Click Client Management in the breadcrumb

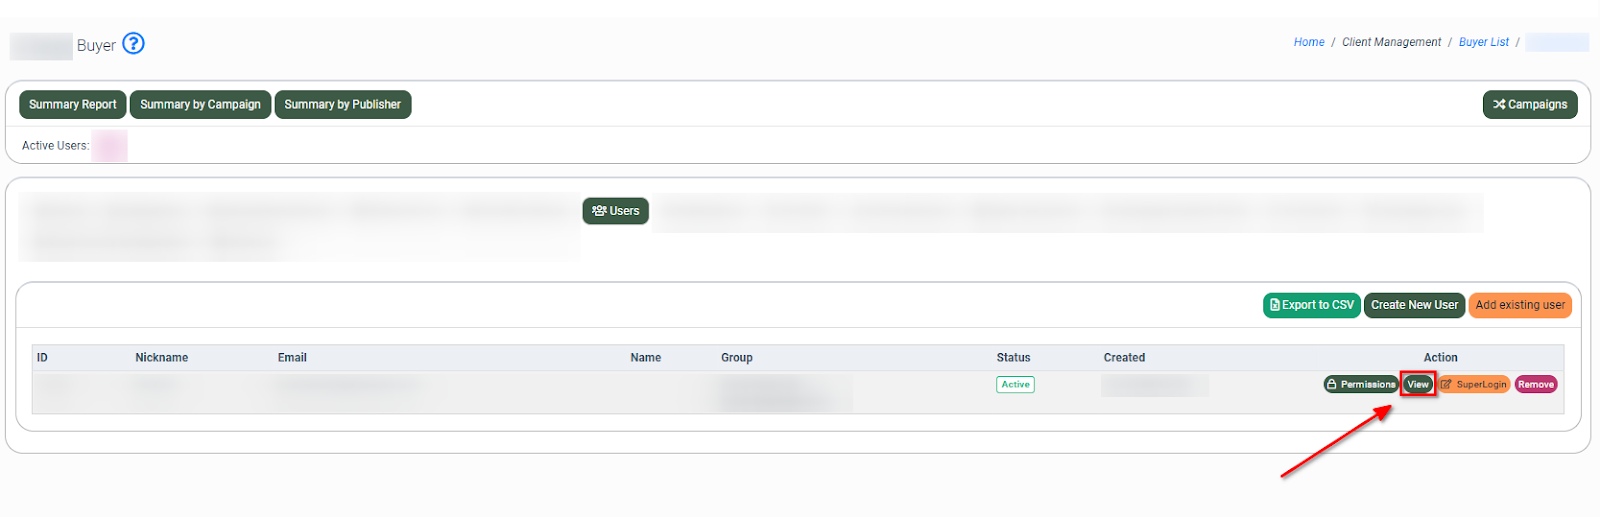1391,42
